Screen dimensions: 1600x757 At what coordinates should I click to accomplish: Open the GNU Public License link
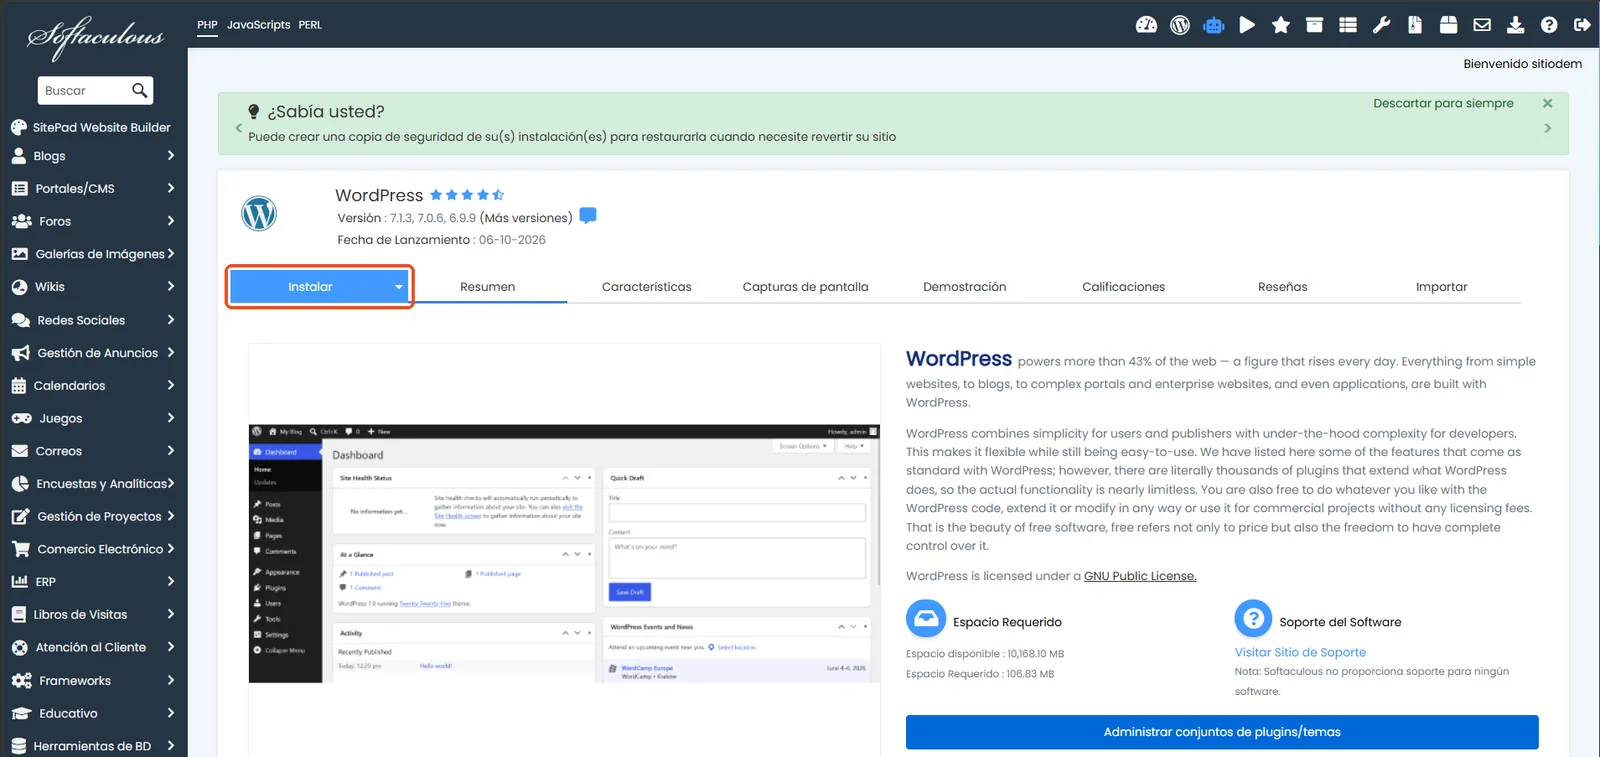1140,576
